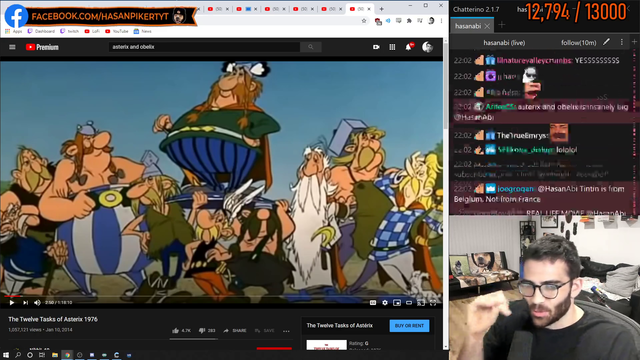Open the News bookmark
Image resolution: width=640 pixels, height=360 pixels.
pos(142,31)
